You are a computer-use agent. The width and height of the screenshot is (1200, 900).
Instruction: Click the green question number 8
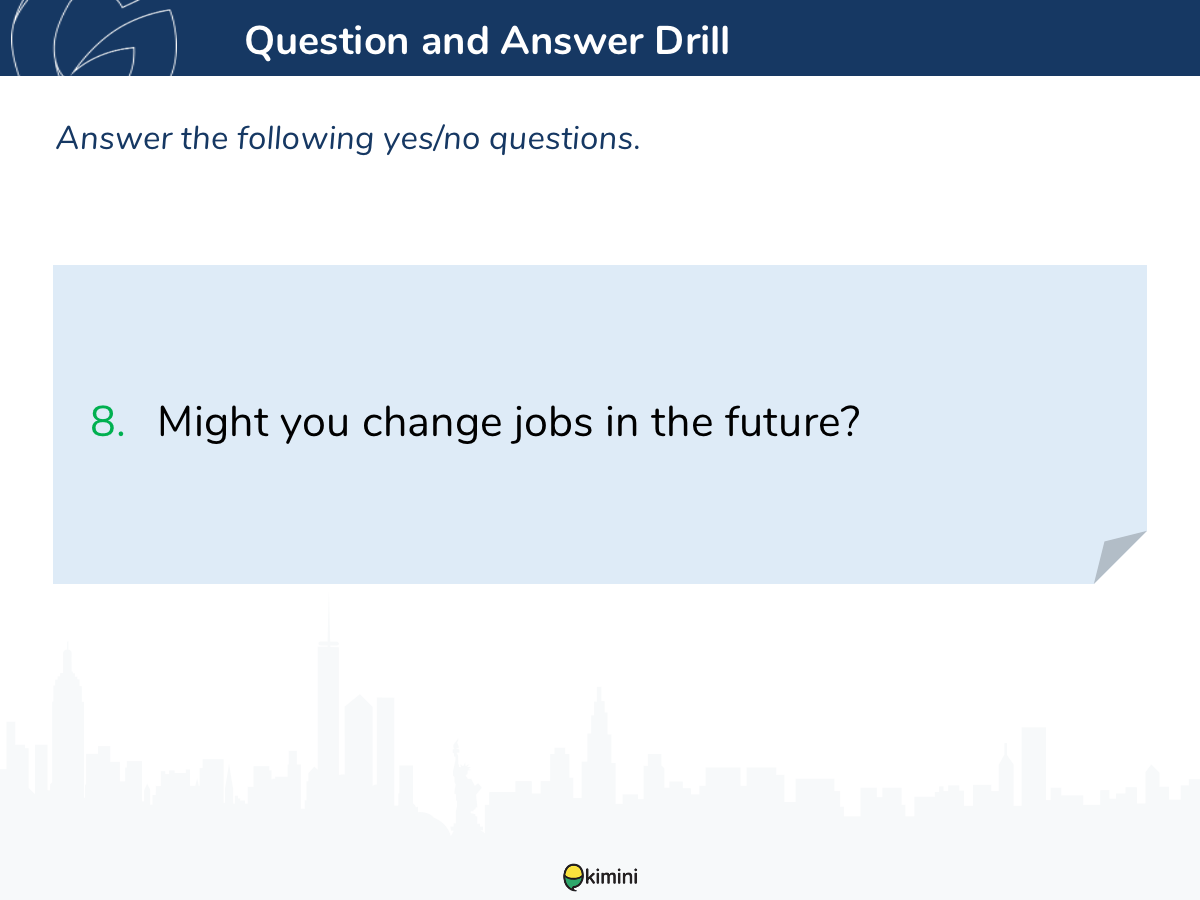tap(107, 423)
